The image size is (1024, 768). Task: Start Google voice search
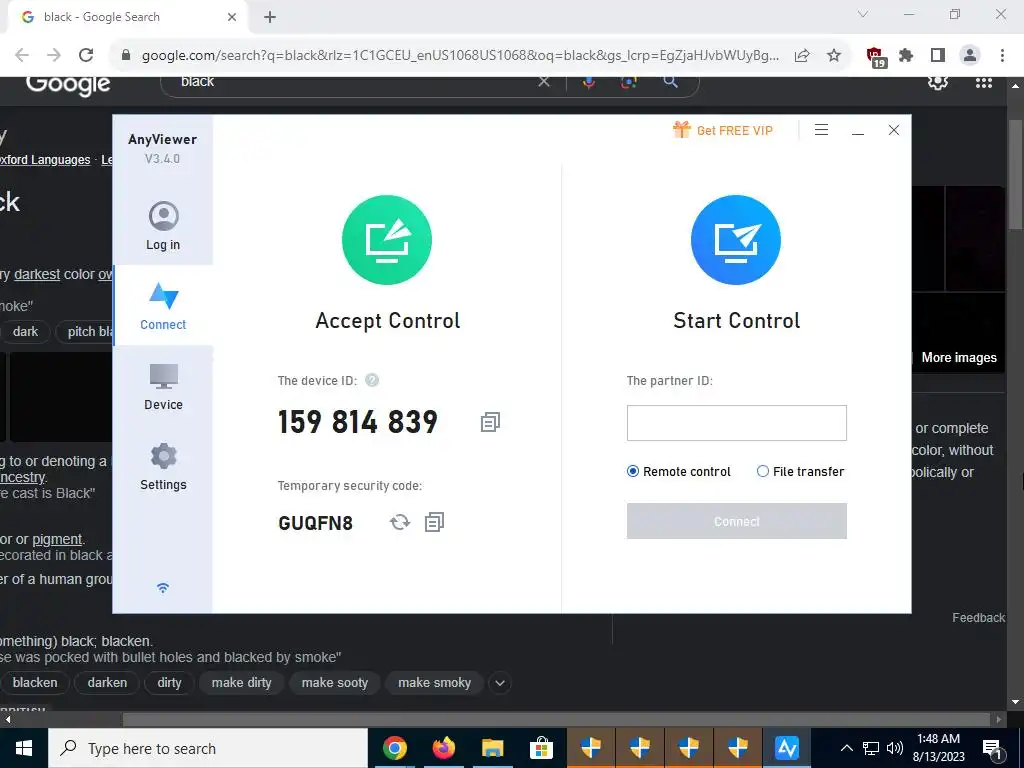click(588, 82)
